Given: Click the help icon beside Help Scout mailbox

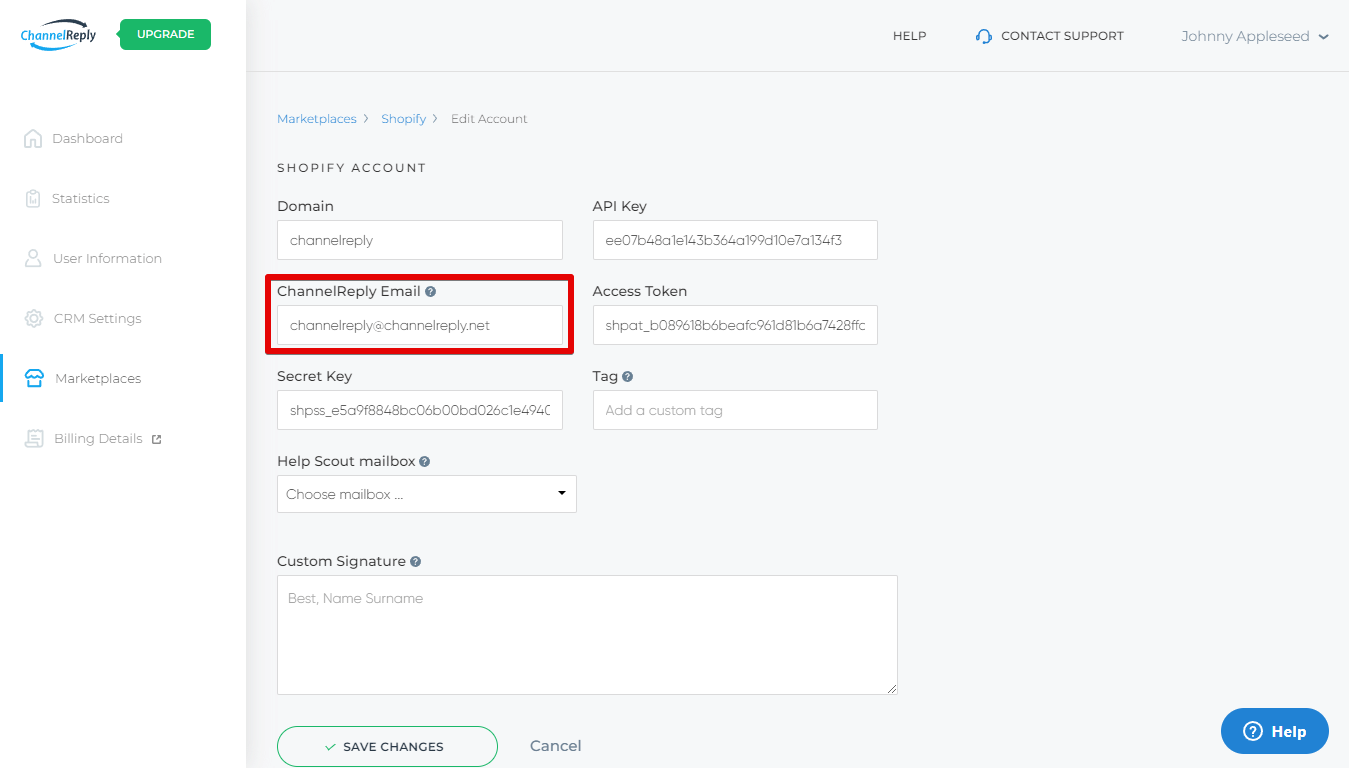Looking at the screenshot, I should (x=425, y=462).
